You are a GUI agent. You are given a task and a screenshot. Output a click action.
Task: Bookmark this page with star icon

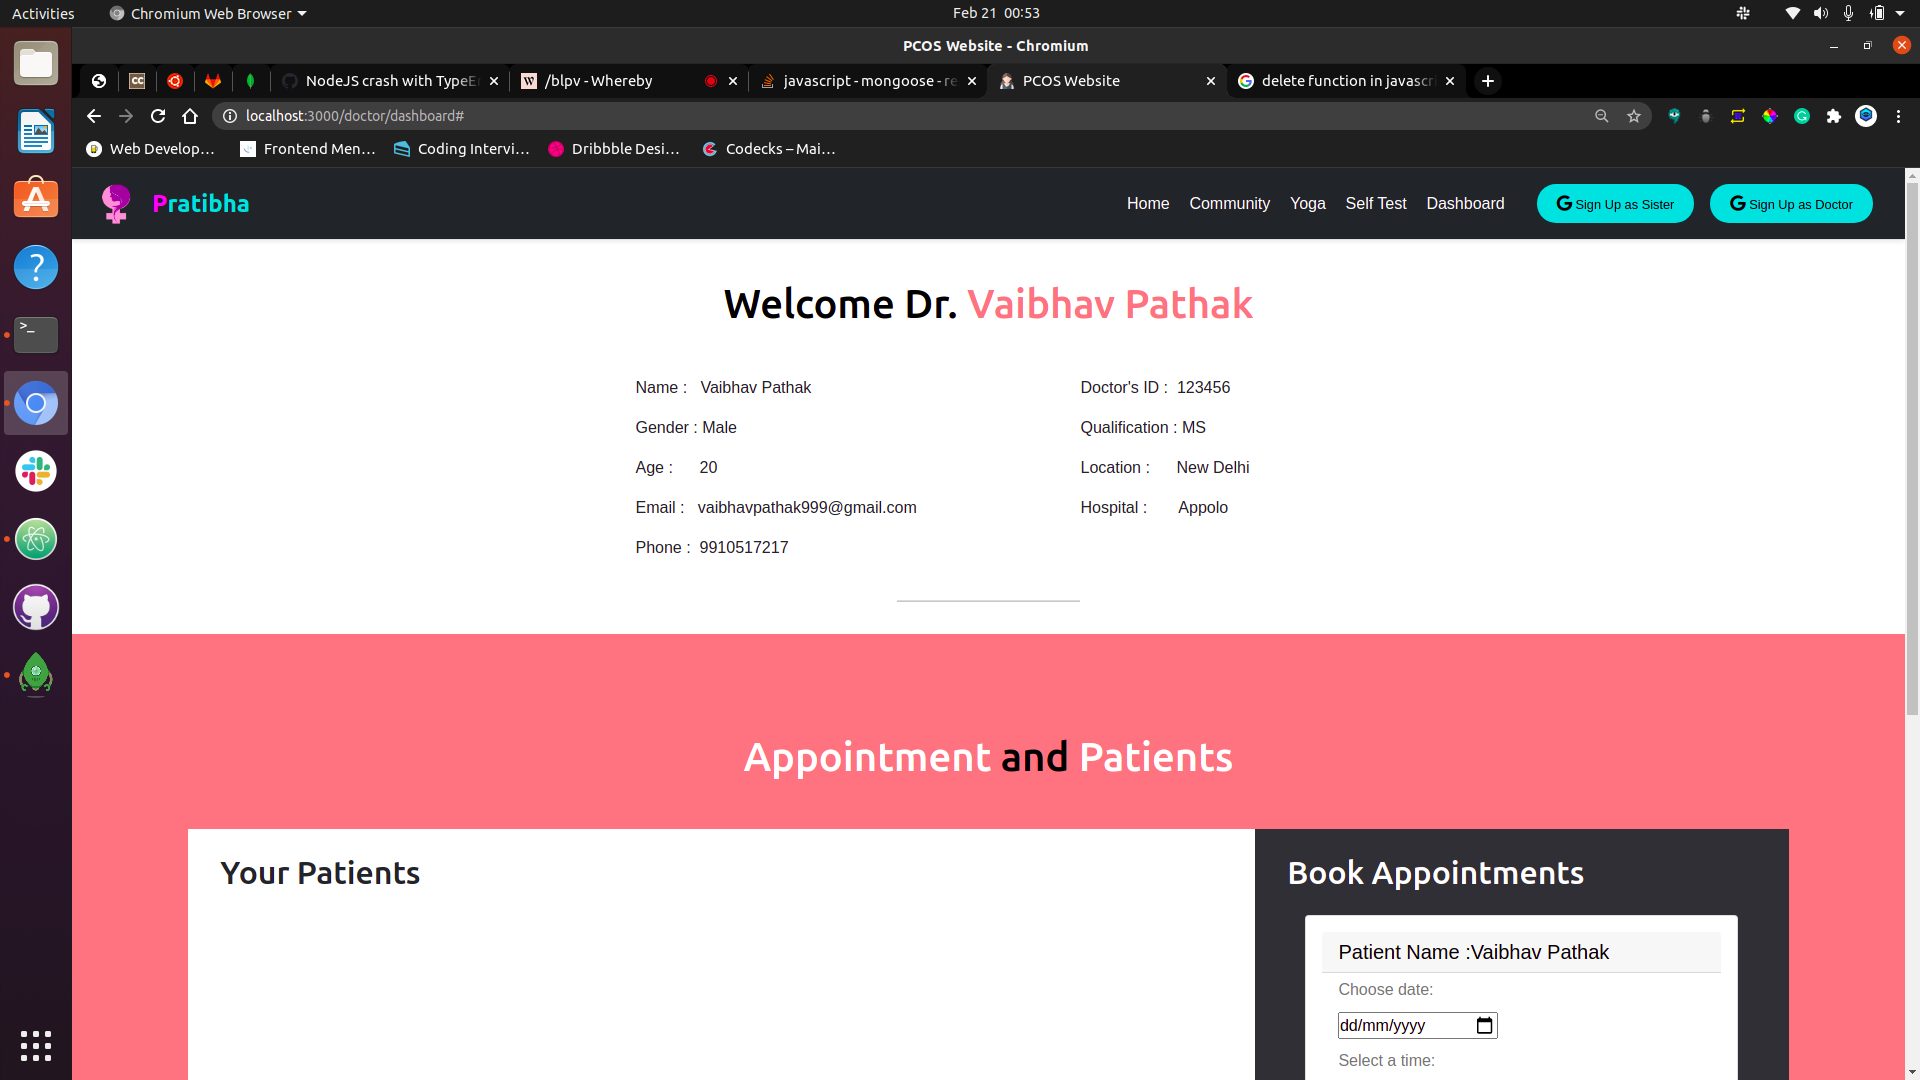tap(1634, 116)
